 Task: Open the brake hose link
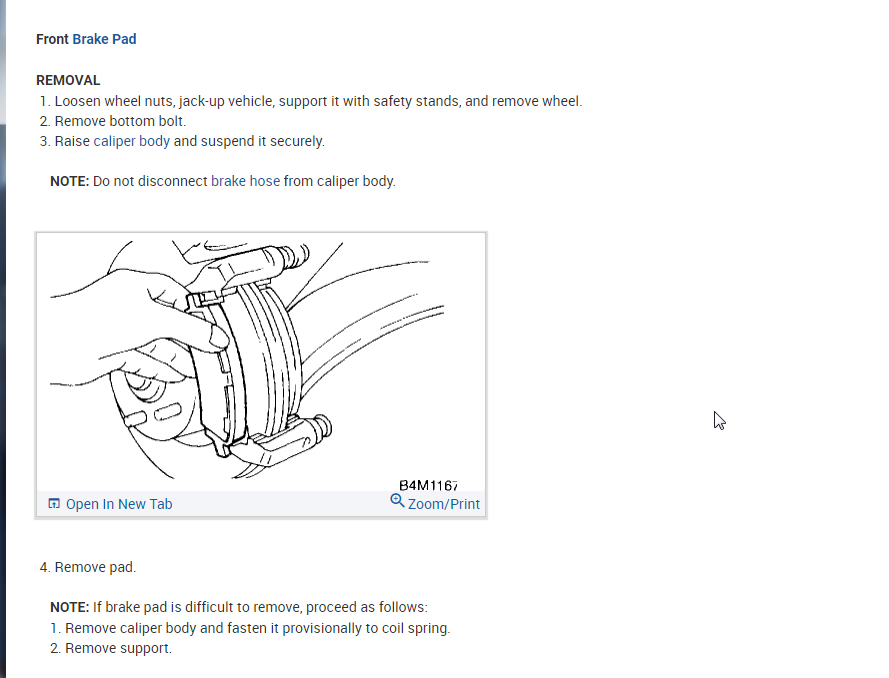tap(245, 181)
